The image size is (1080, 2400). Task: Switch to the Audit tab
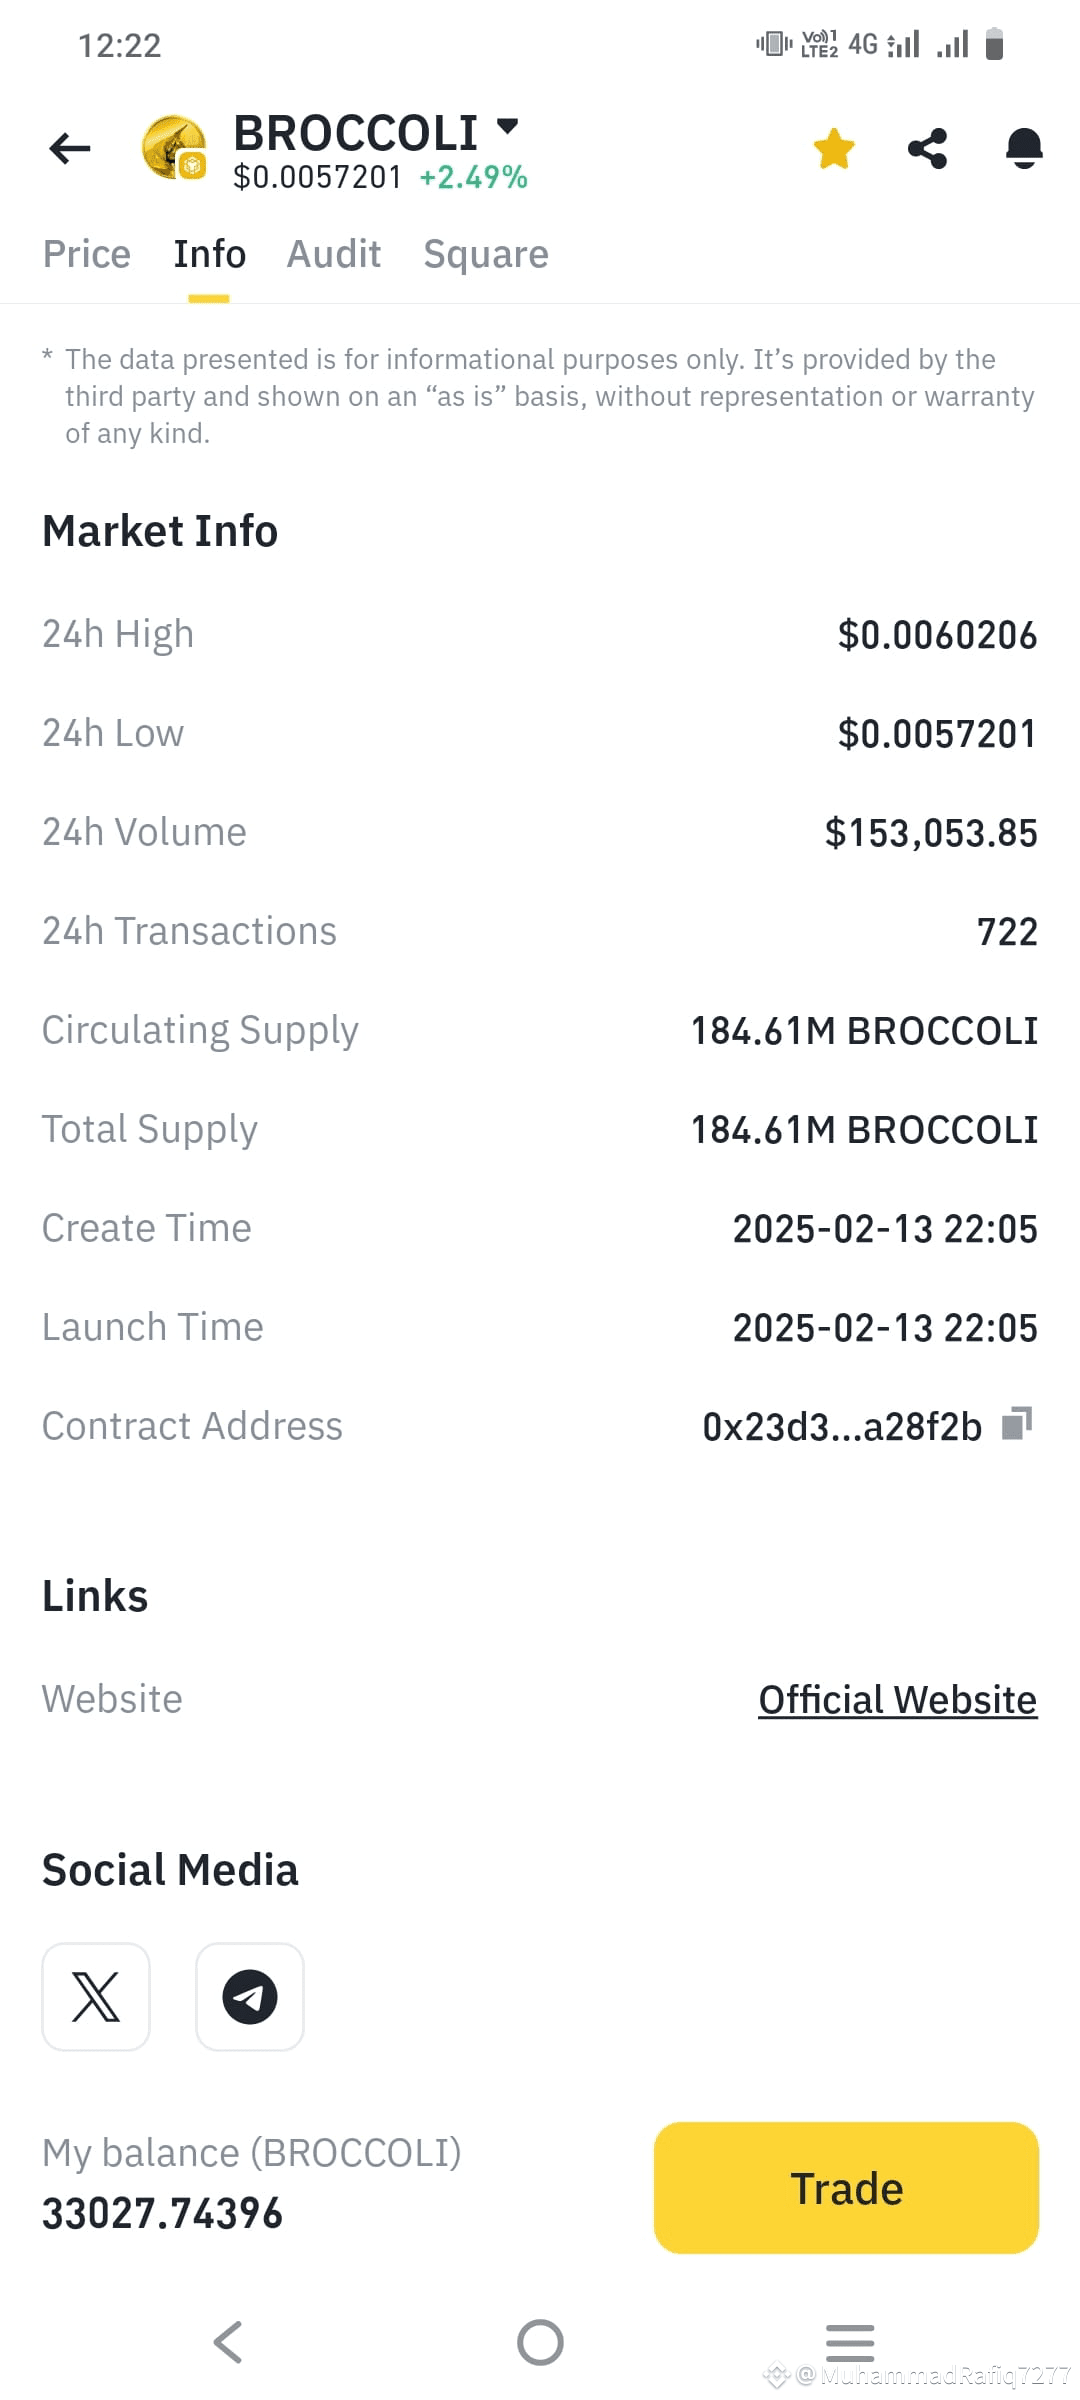(334, 253)
